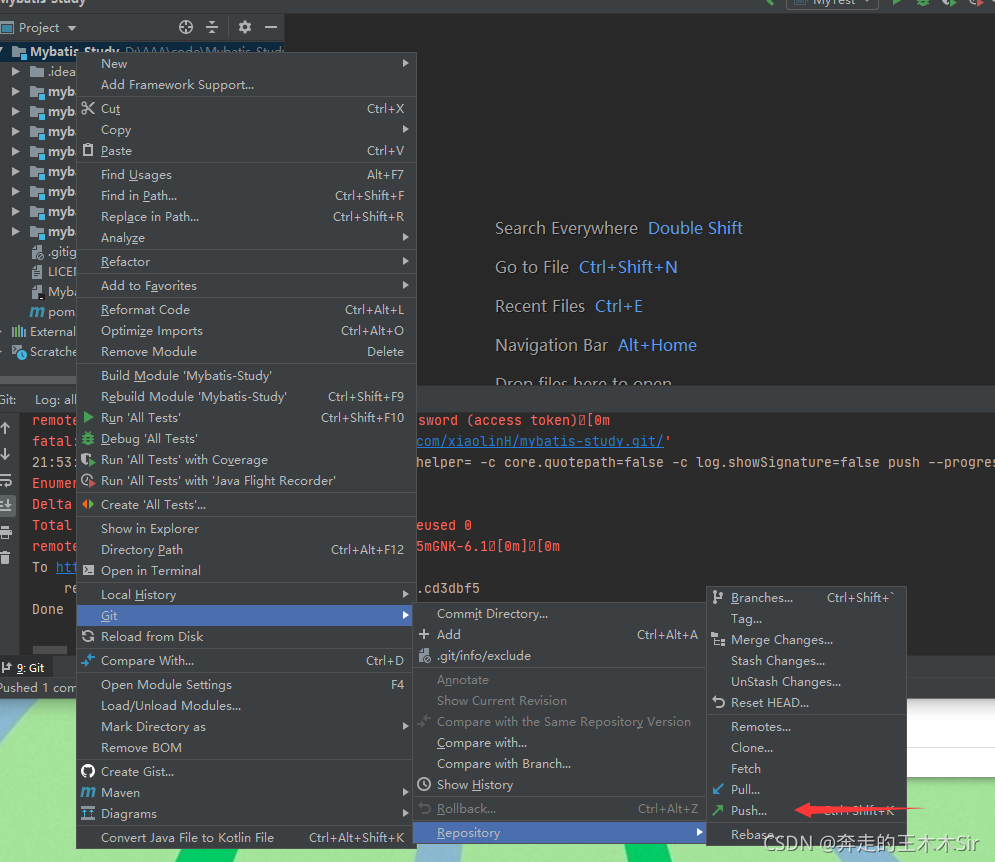Click the Branches fork icon

(x=718, y=597)
